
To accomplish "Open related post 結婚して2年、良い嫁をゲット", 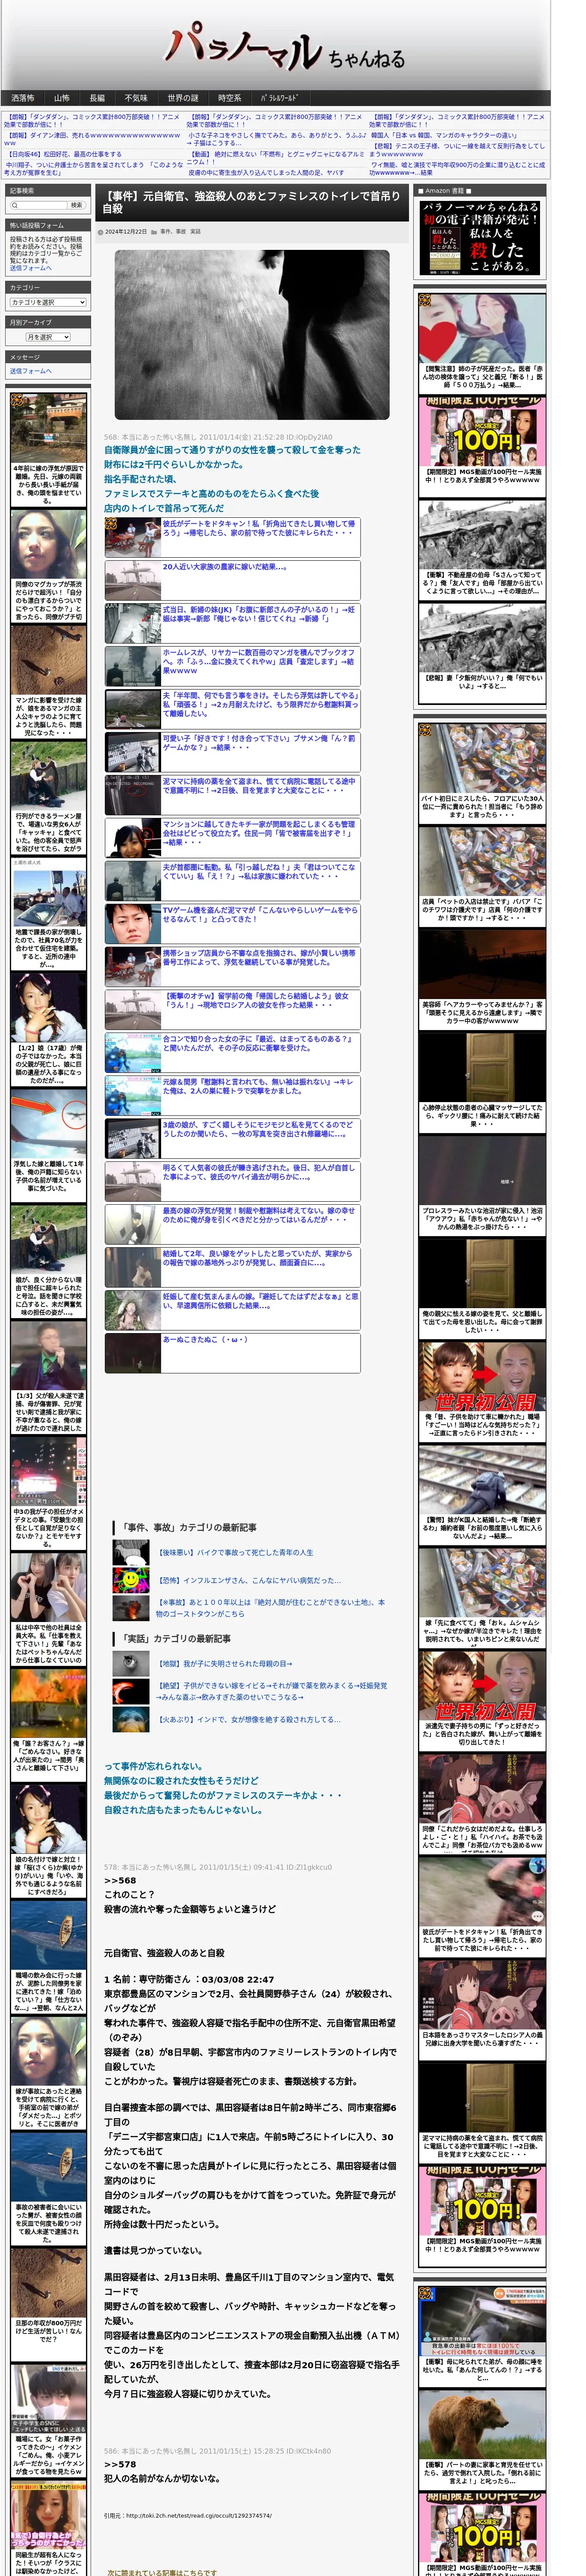I will [x=259, y=1259].
